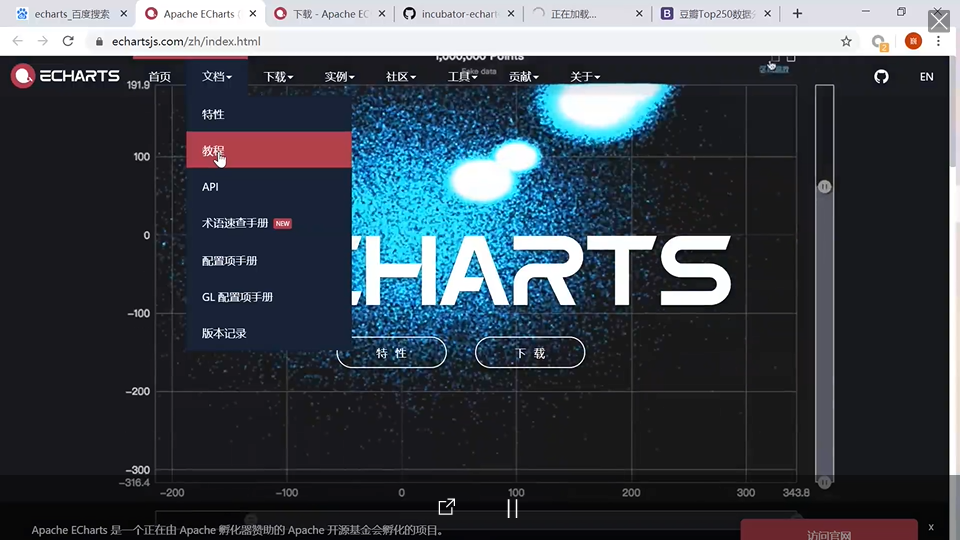This screenshot has height=540, width=960.
Task: Expand the 关于 dropdown menu
Action: pyautogui.click(x=585, y=77)
